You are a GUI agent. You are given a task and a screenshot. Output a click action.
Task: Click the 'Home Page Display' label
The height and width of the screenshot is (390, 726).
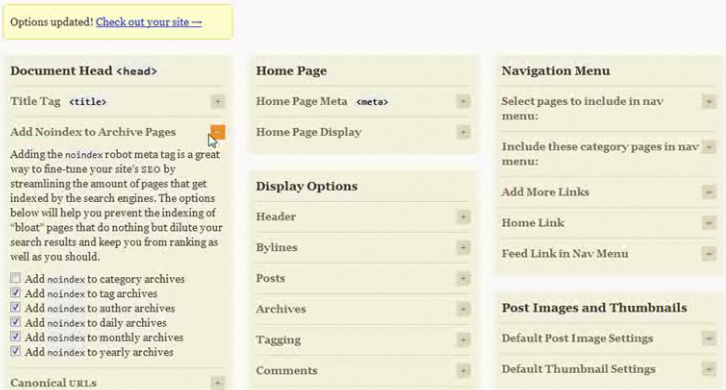[308, 132]
